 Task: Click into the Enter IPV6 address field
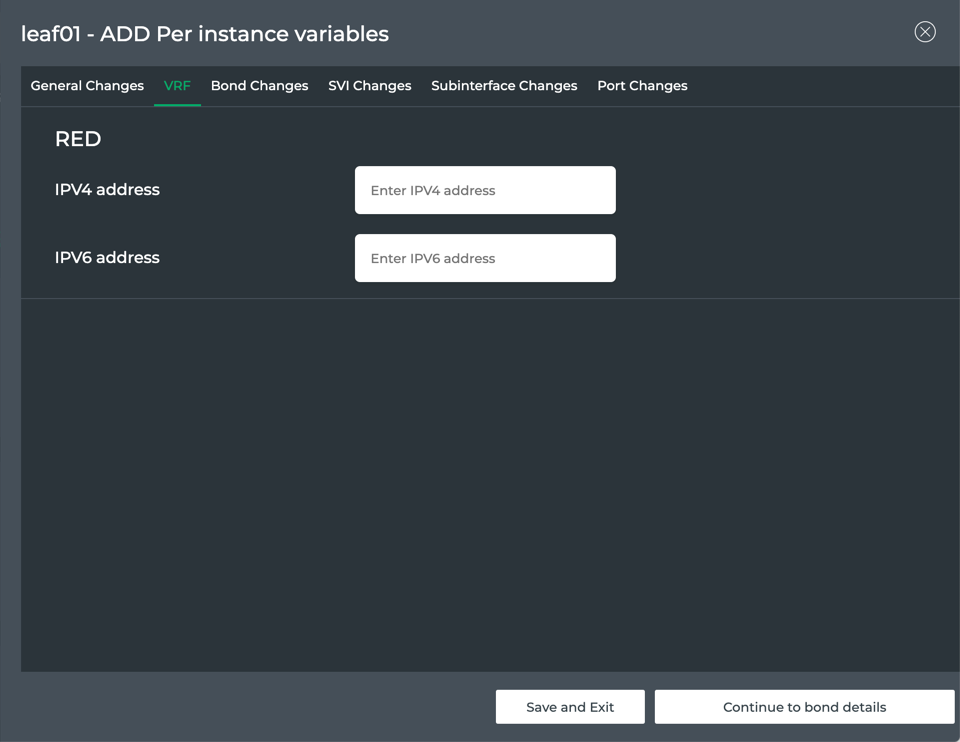click(485, 258)
